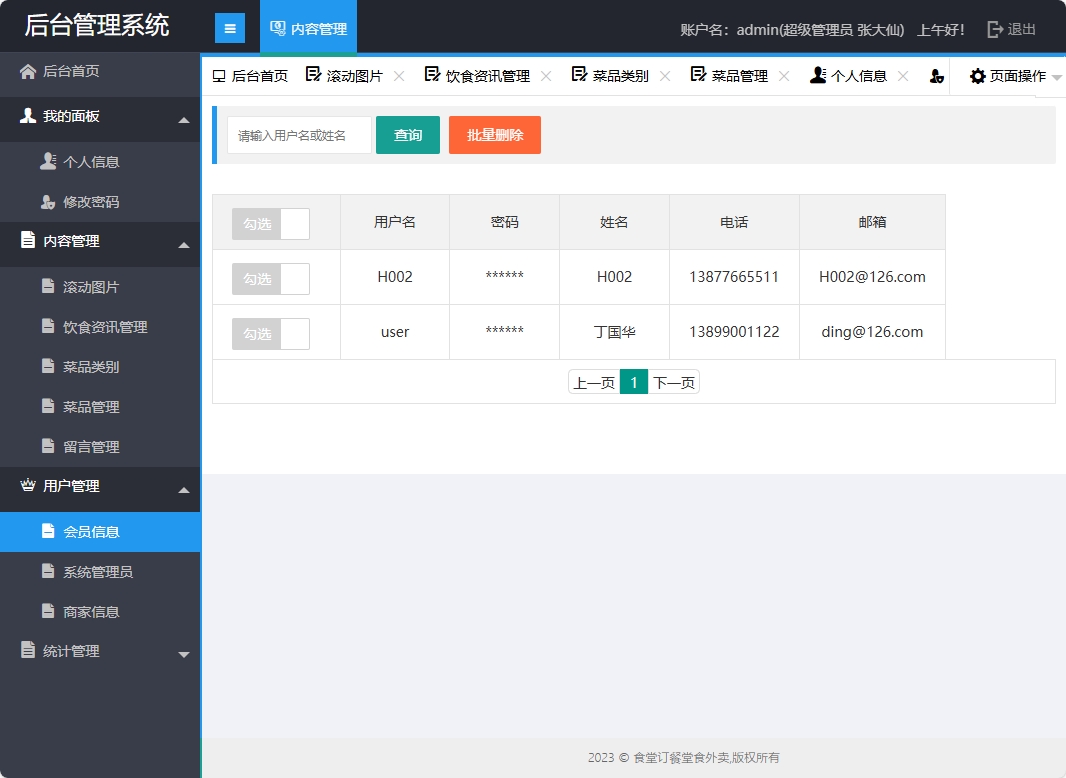Enable the 勾选 switch for user H002
The image size is (1066, 778).
coord(271,277)
